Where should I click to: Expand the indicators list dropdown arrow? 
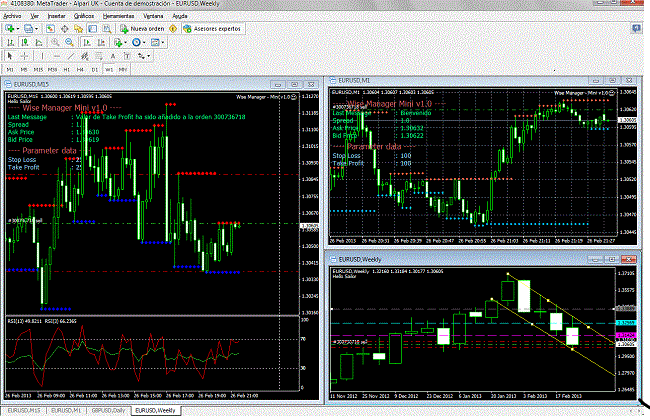(126, 42)
